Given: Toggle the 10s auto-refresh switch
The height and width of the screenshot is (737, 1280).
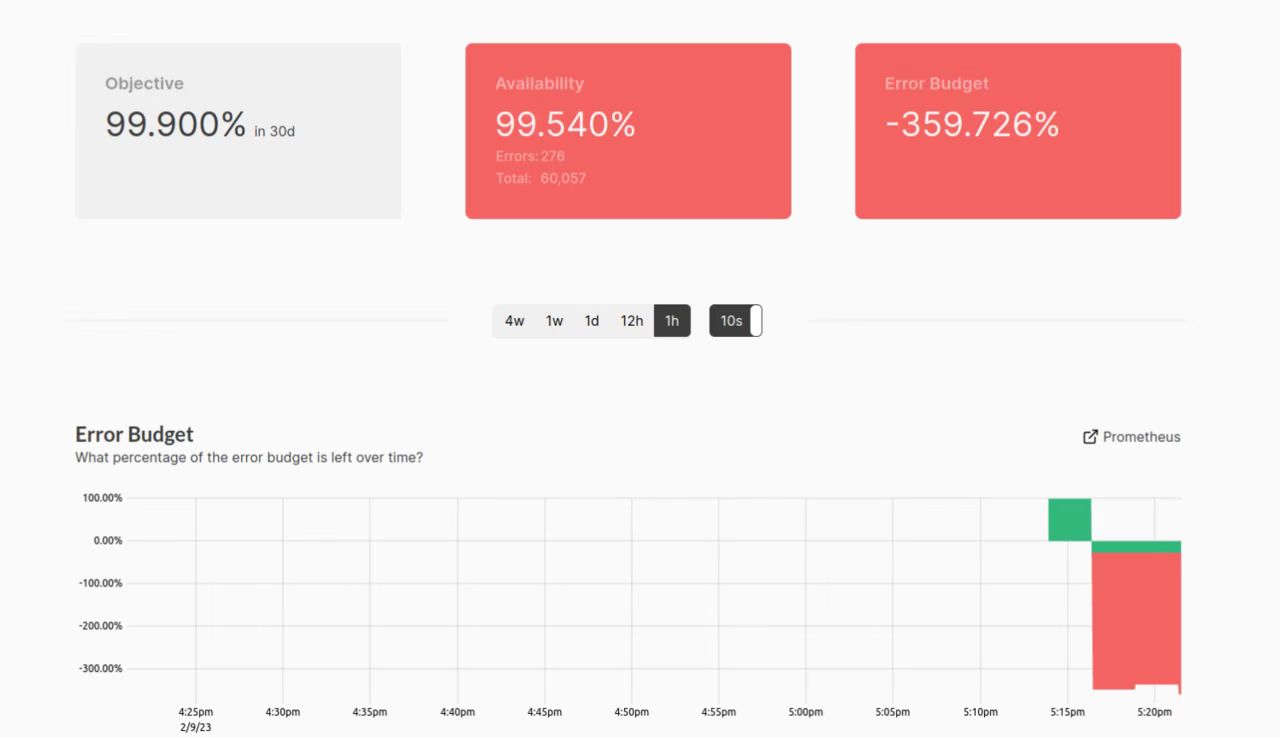Looking at the screenshot, I should (x=736, y=321).
